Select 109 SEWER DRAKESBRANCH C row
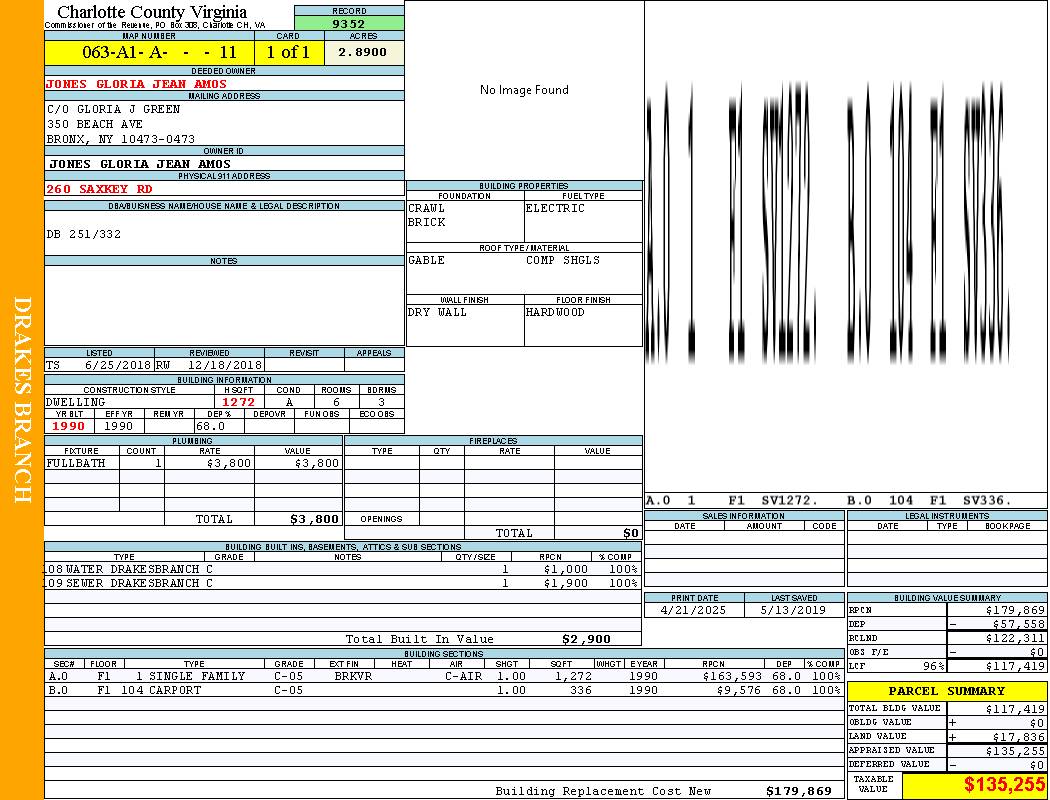This screenshot has height=800, width=1050. coord(343,583)
